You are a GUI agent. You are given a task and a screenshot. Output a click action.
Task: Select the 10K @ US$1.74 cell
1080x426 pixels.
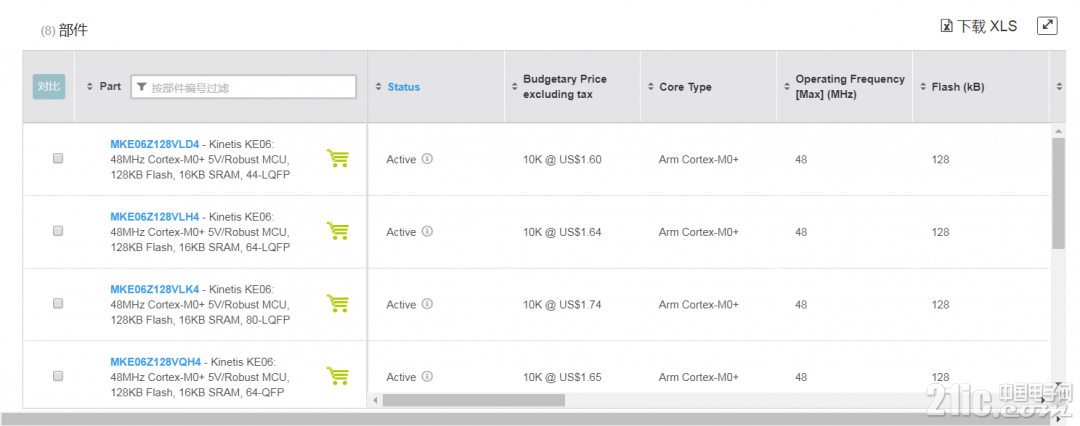click(562, 304)
